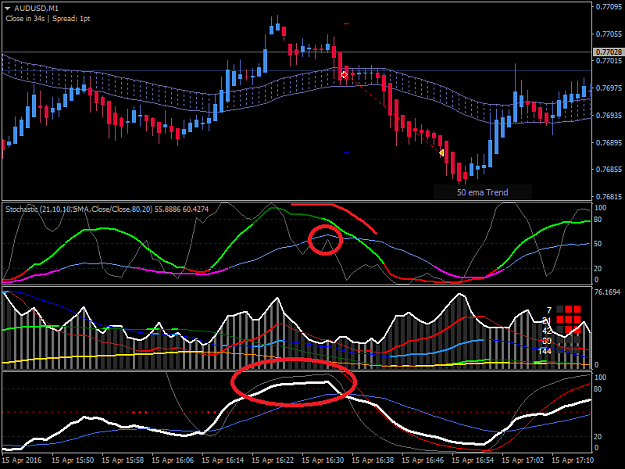Open the chart menu triangle beside AUDUSD,M1
This screenshot has width=625, height=469.
coord(8,8)
